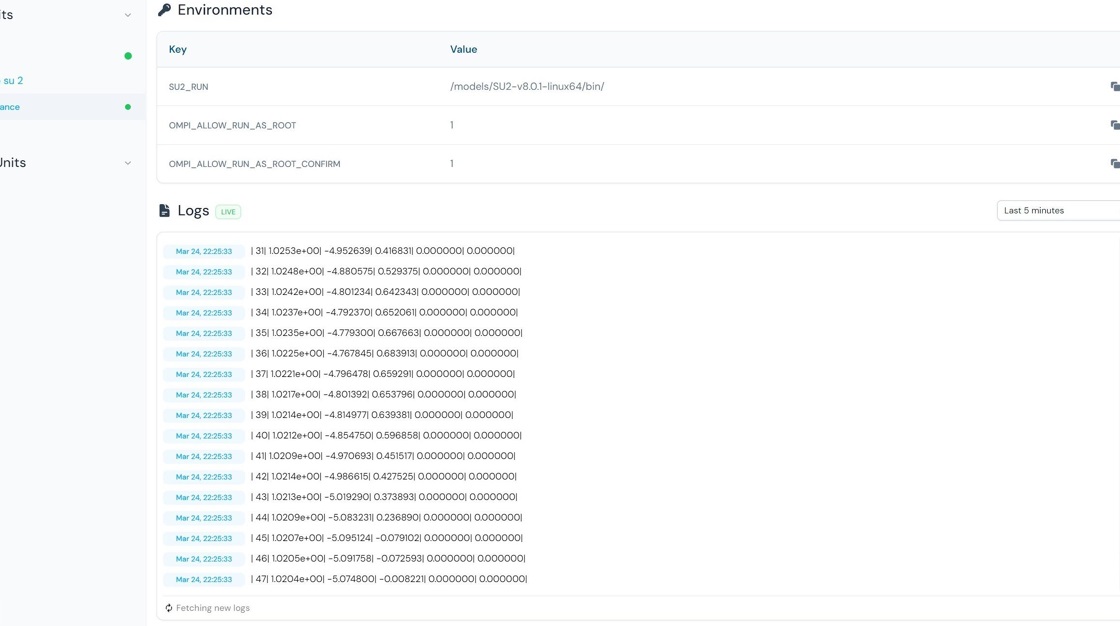Viewport: 1120px width, 626px height.
Task: Click timestamp badge on iteration 31 log
Action: [x=204, y=252]
